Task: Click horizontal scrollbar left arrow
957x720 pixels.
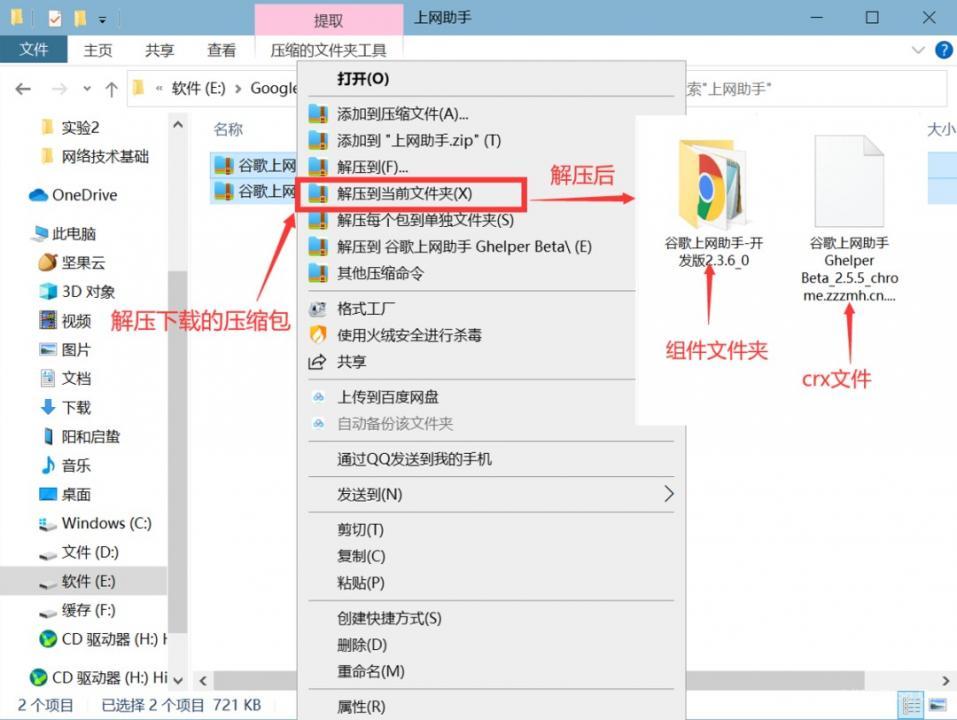Action: (x=203, y=680)
